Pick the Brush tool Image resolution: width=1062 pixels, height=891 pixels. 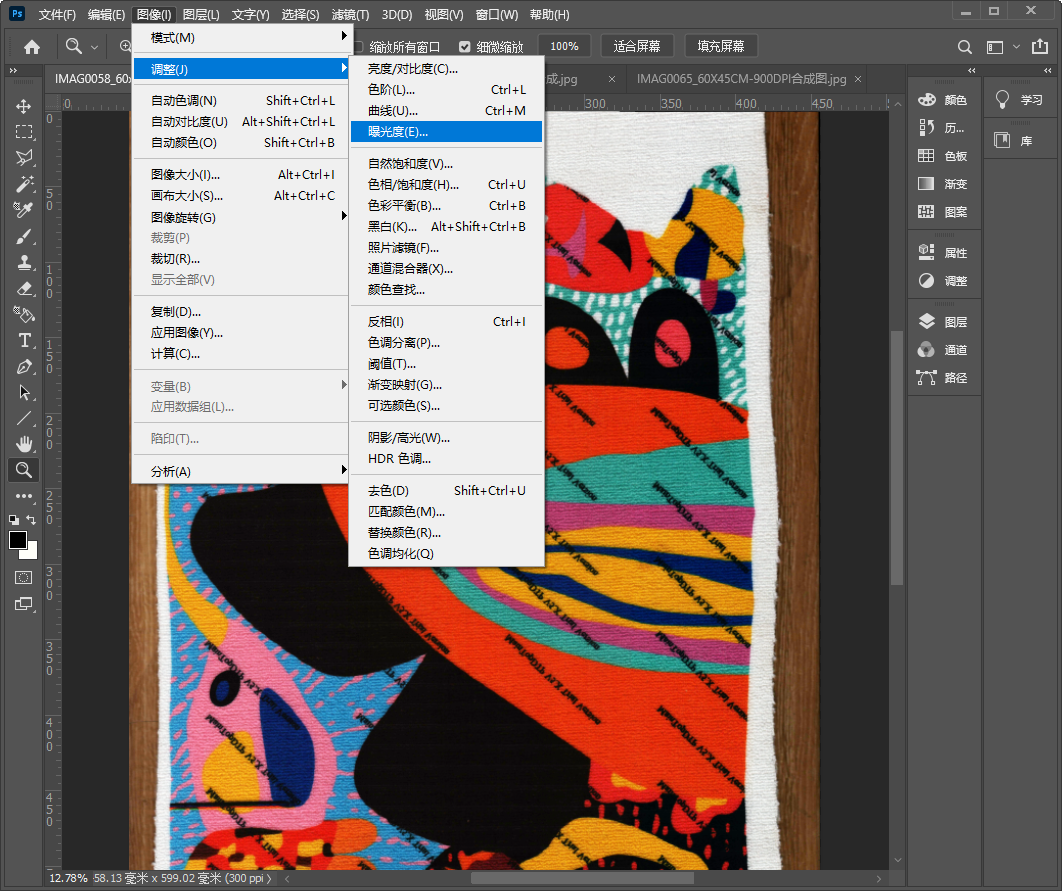tap(24, 236)
